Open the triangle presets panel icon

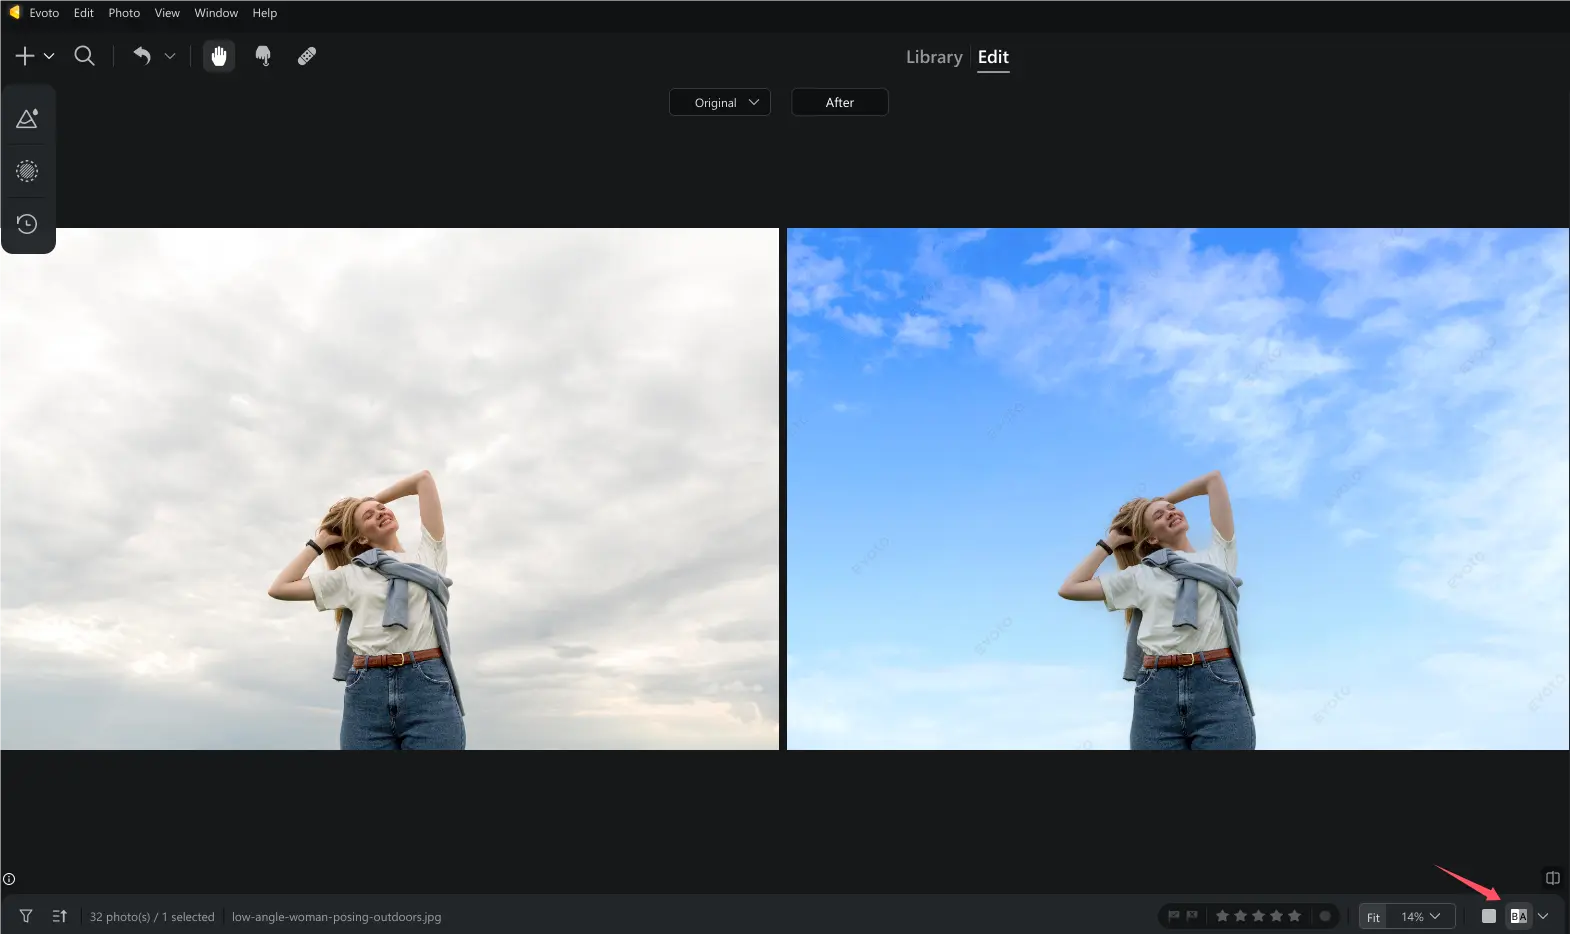coord(27,118)
